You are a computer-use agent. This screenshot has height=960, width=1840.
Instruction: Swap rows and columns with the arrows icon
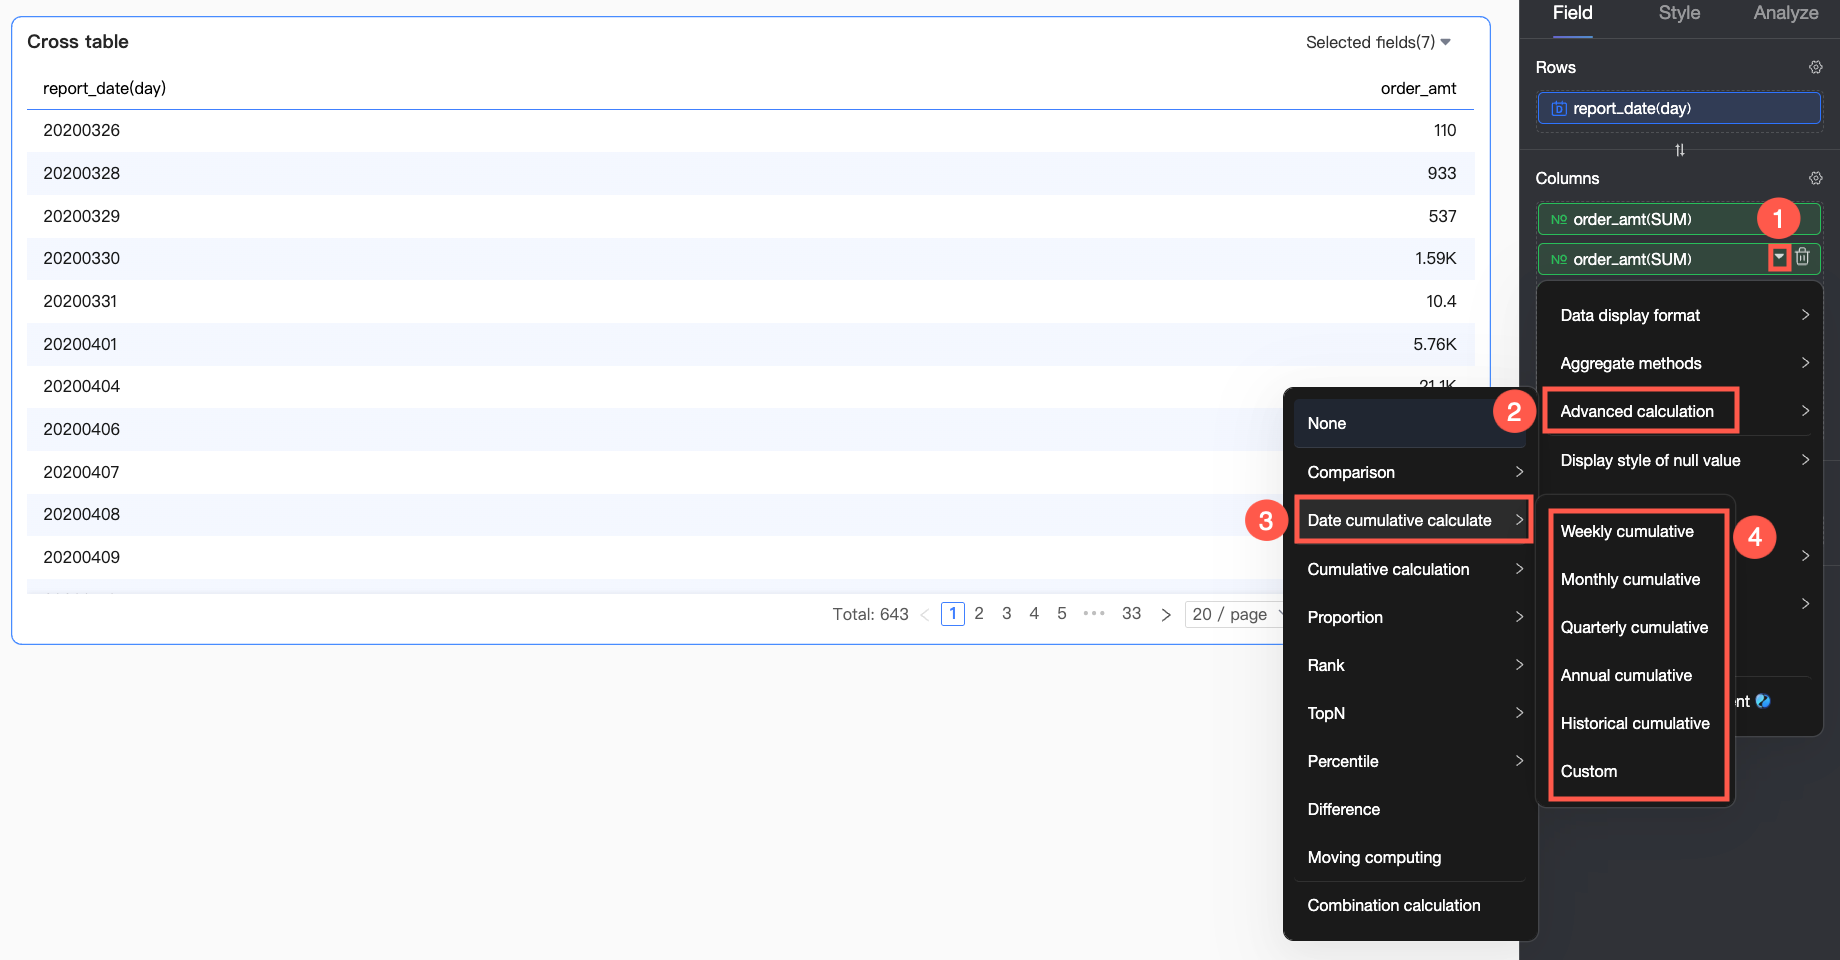click(x=1680, y=150)
